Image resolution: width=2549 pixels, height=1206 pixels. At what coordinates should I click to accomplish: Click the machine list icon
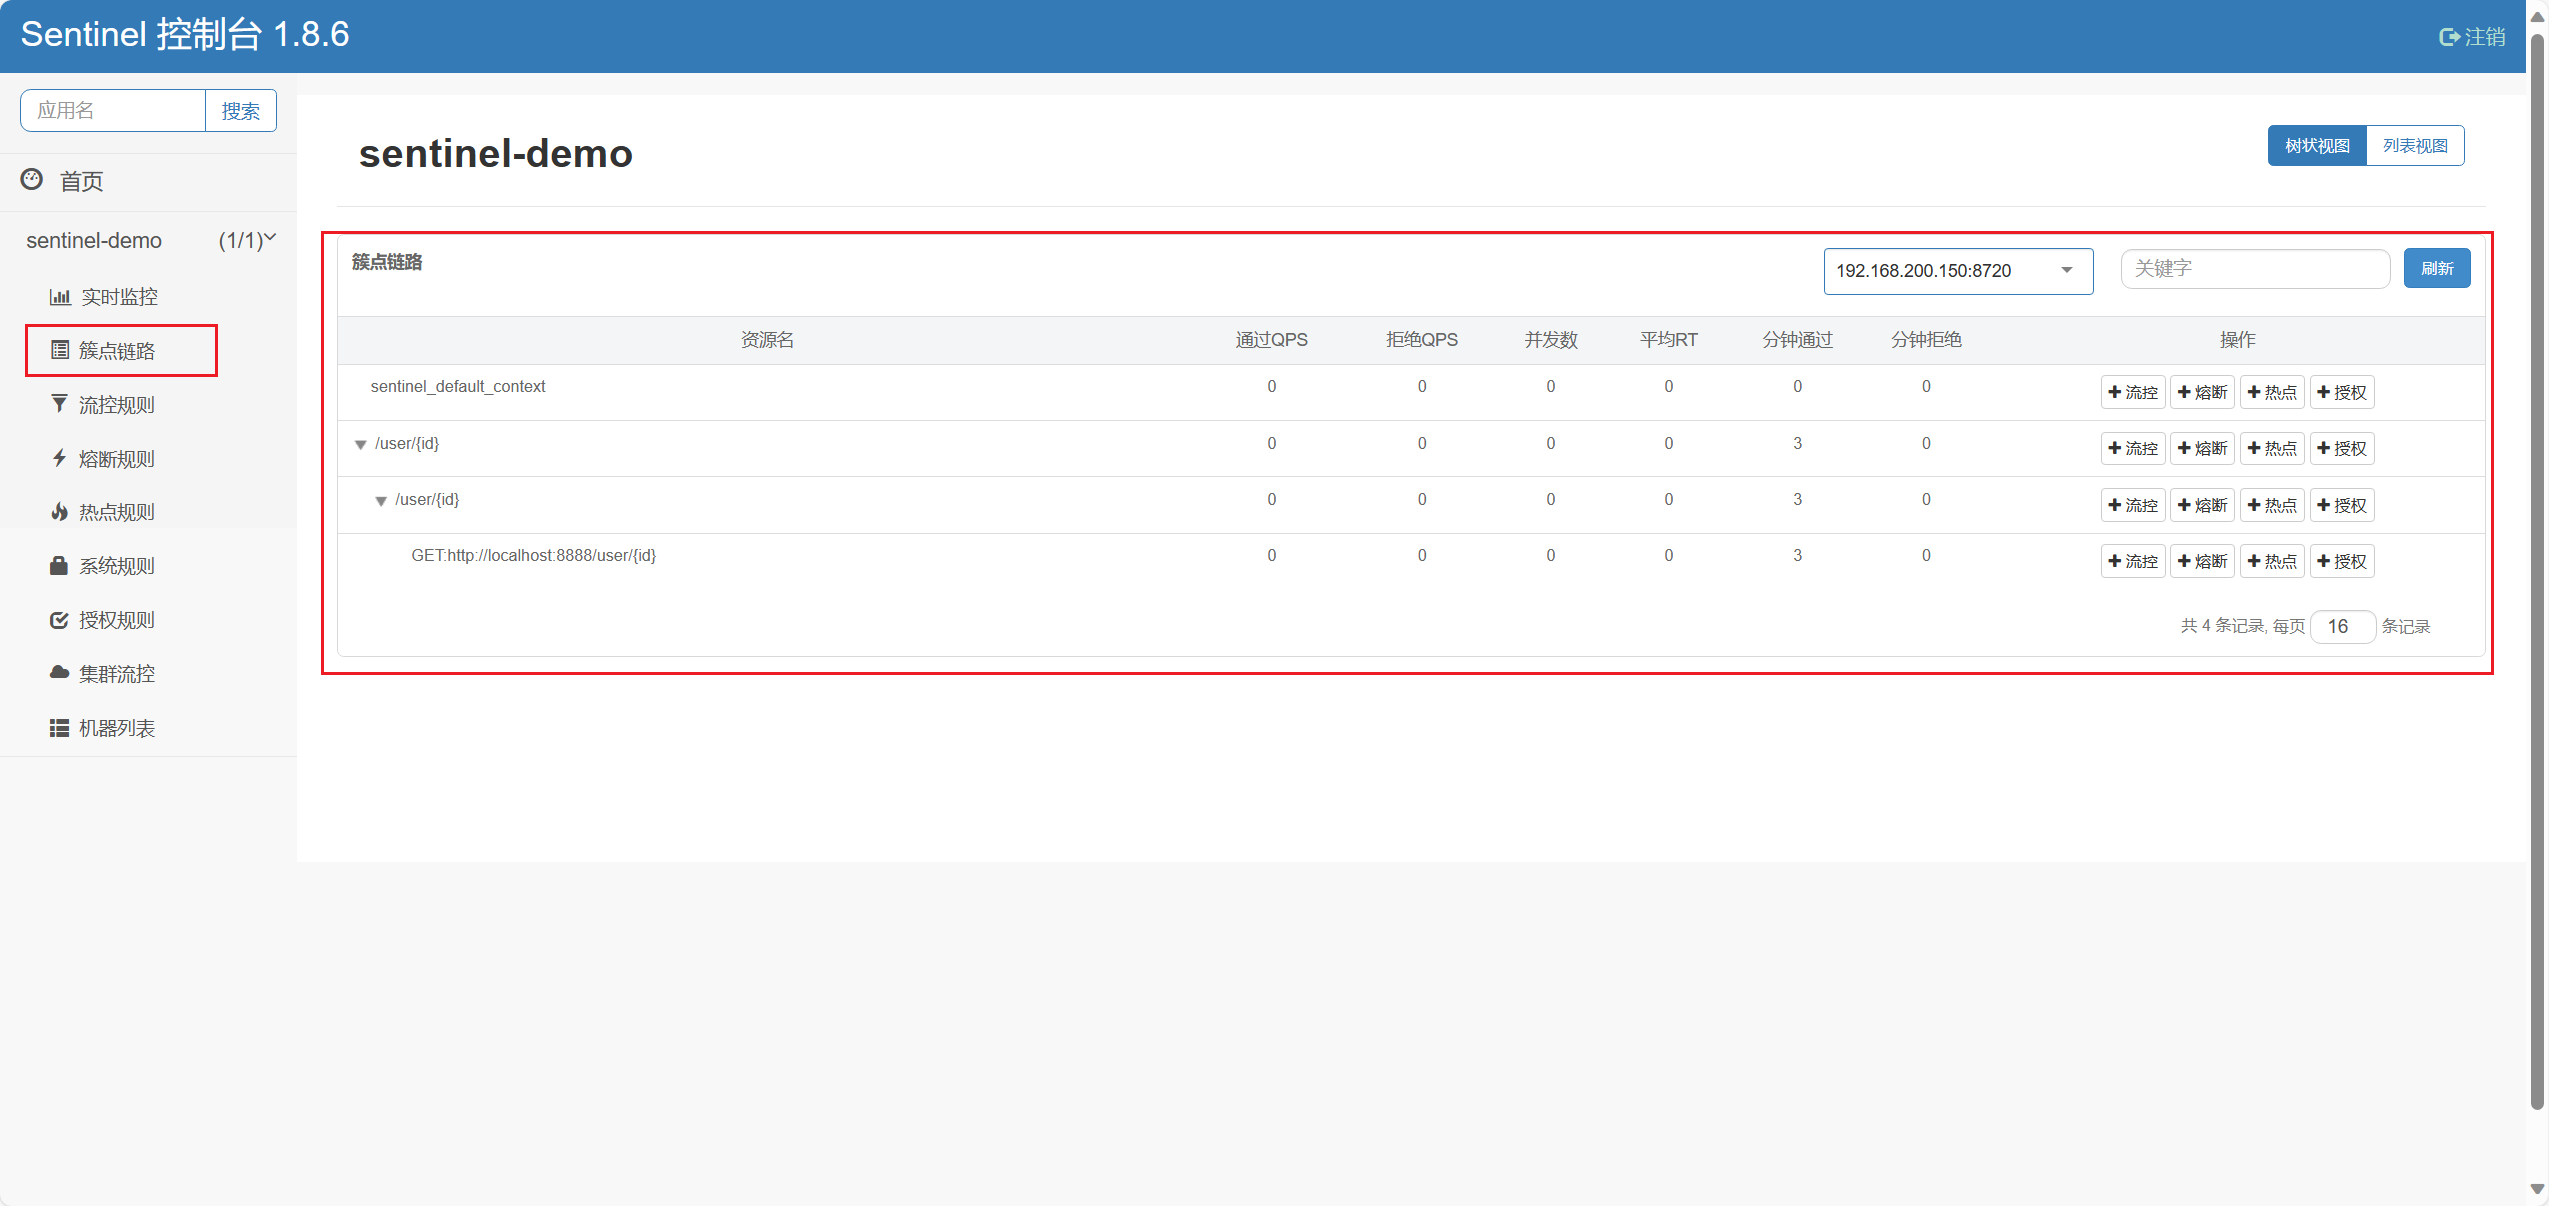tap(59, 728)
